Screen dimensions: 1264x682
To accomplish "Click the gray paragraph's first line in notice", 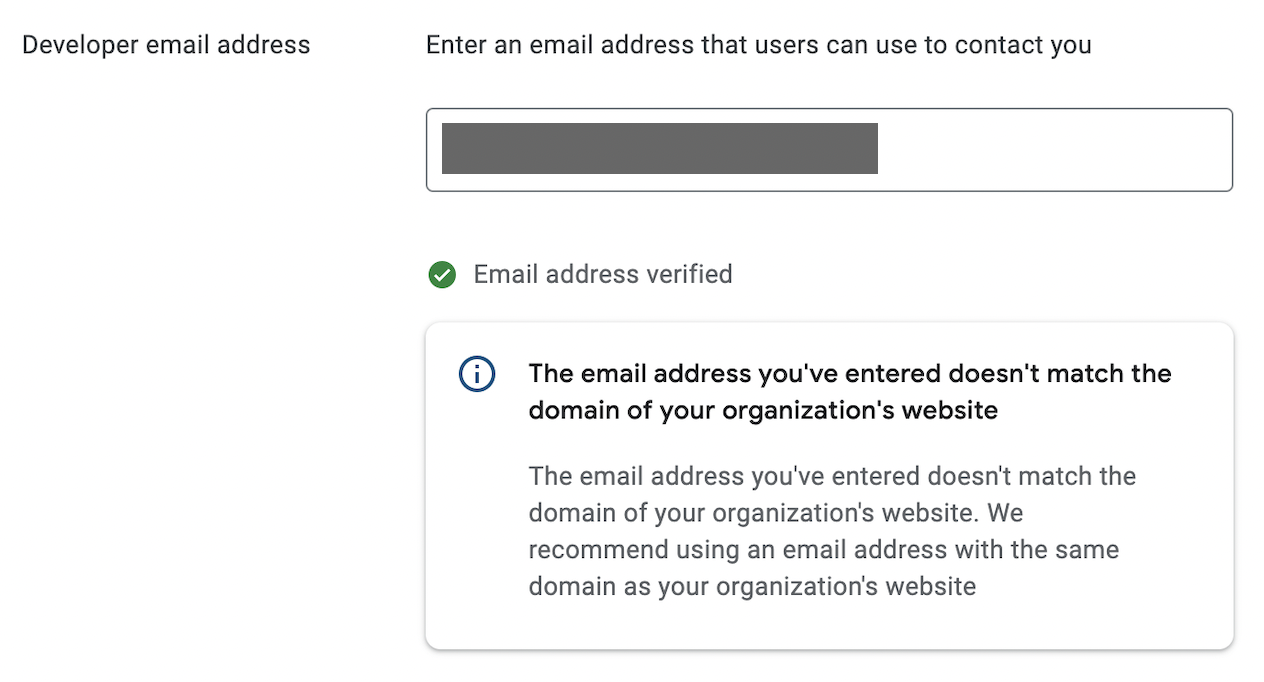I will tap(832, 475).
